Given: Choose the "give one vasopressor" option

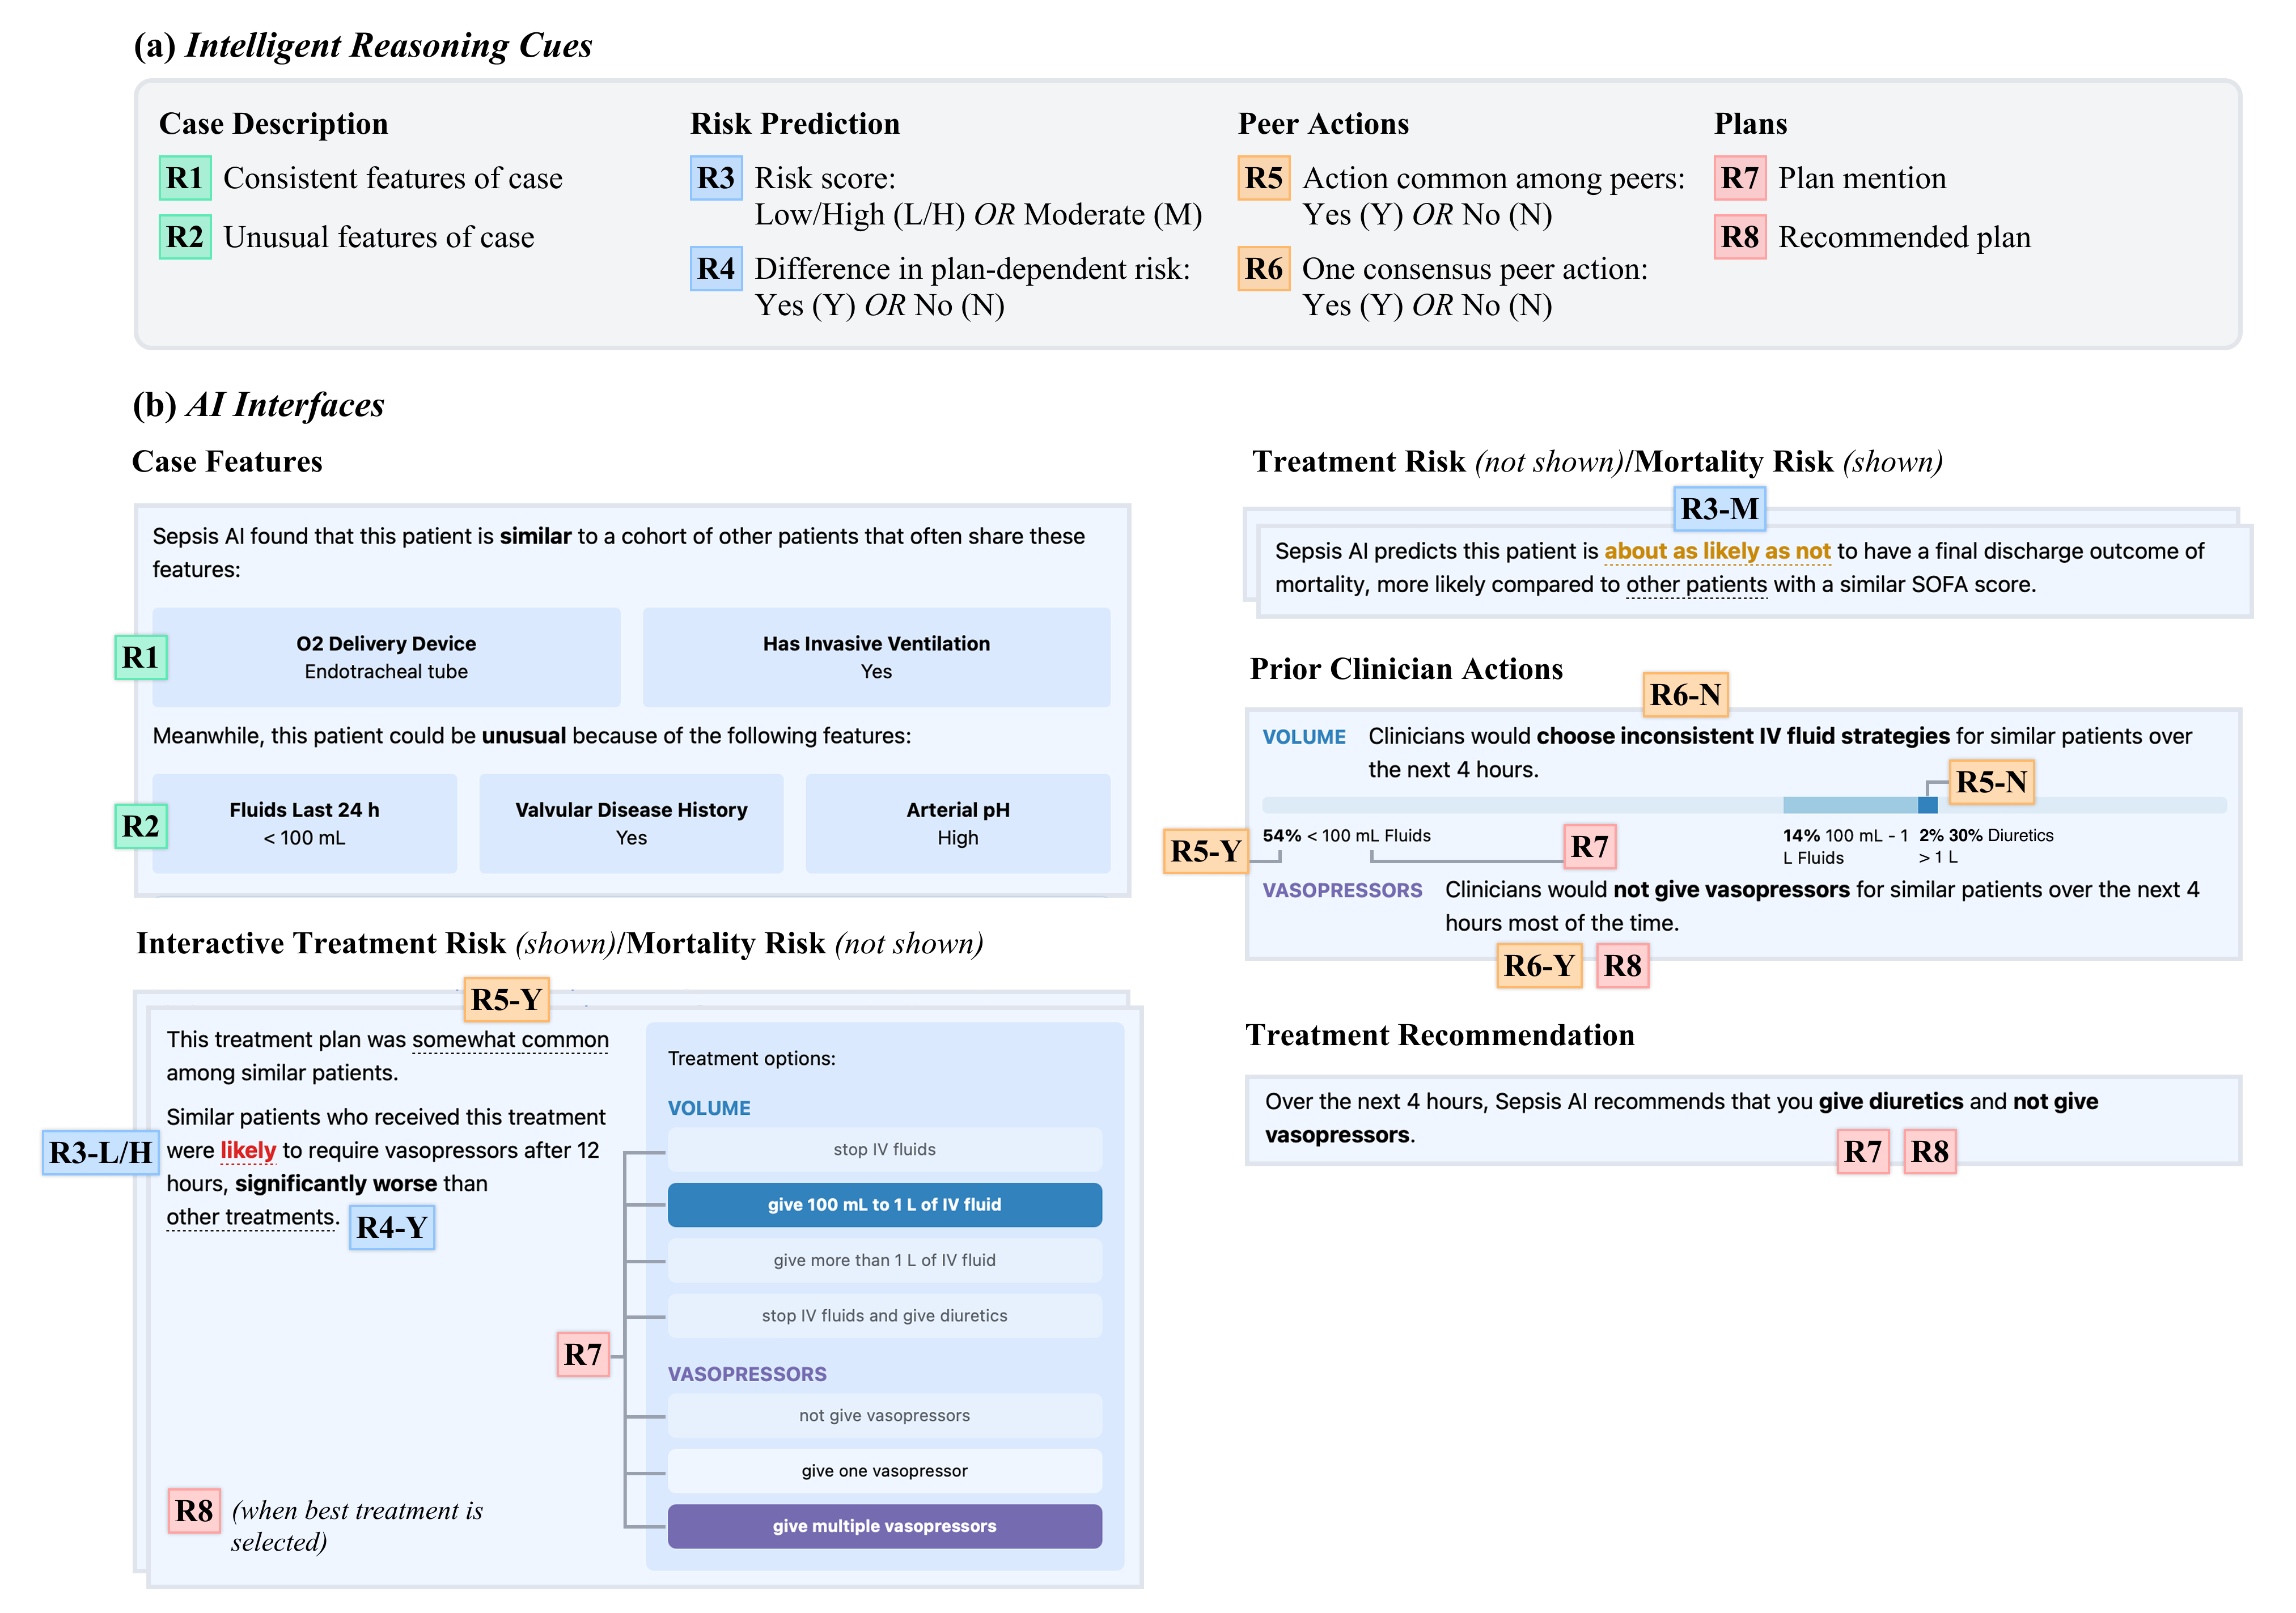Looking at the screenshot, I should coord(884,1470).
